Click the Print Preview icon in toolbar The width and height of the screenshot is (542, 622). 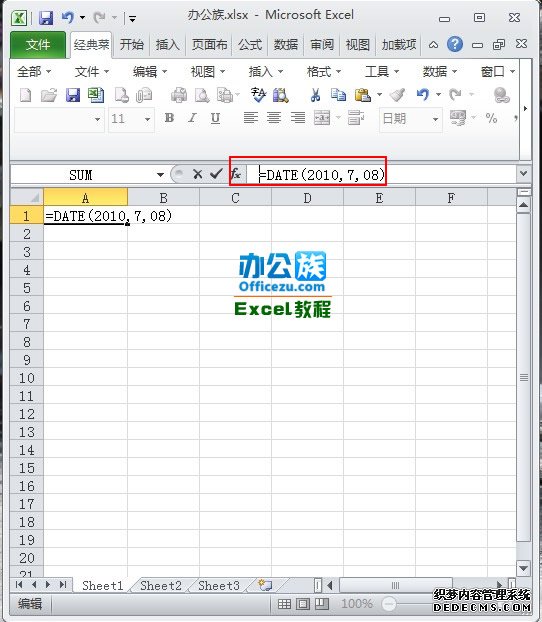point(202,95)
